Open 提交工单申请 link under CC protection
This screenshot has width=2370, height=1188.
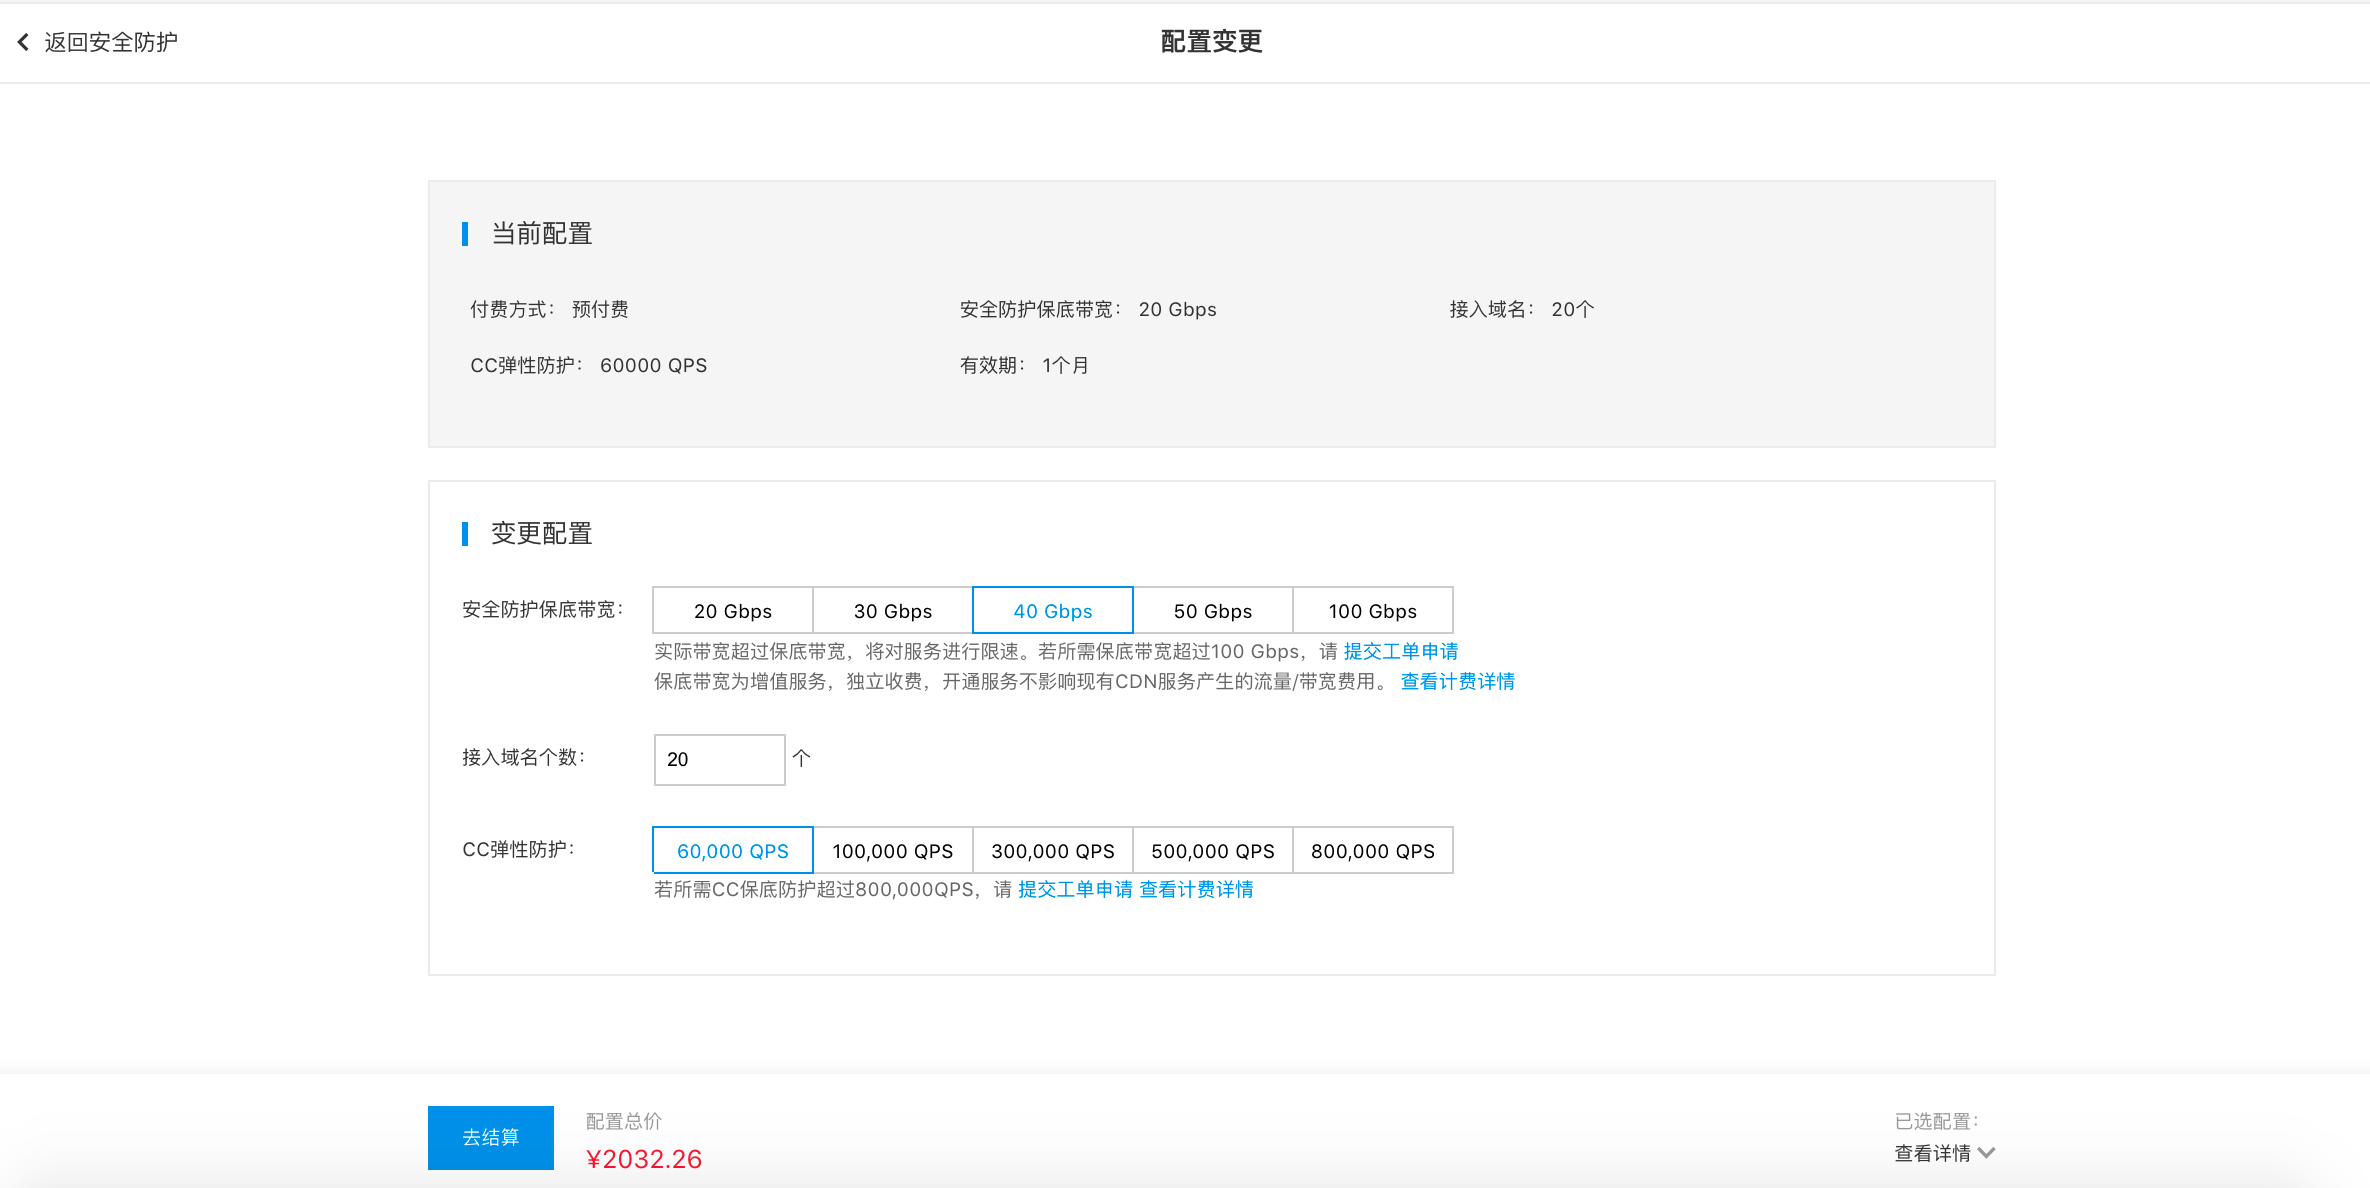1075,890
